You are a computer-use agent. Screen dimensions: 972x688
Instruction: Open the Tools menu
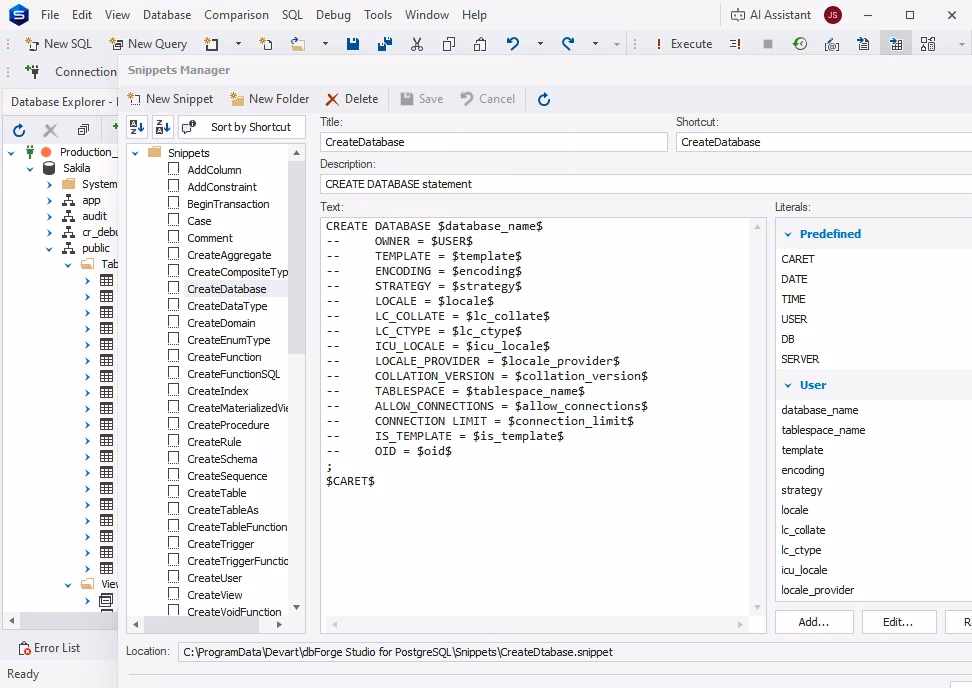pyautogui.click(x=378, y=15)
